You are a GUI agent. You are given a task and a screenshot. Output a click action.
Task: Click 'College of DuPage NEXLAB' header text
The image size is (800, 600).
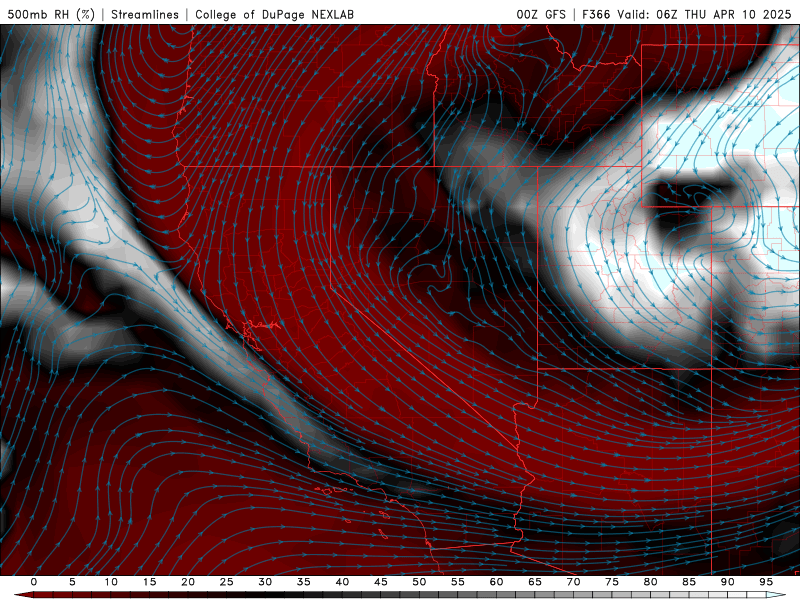(274, 14)
